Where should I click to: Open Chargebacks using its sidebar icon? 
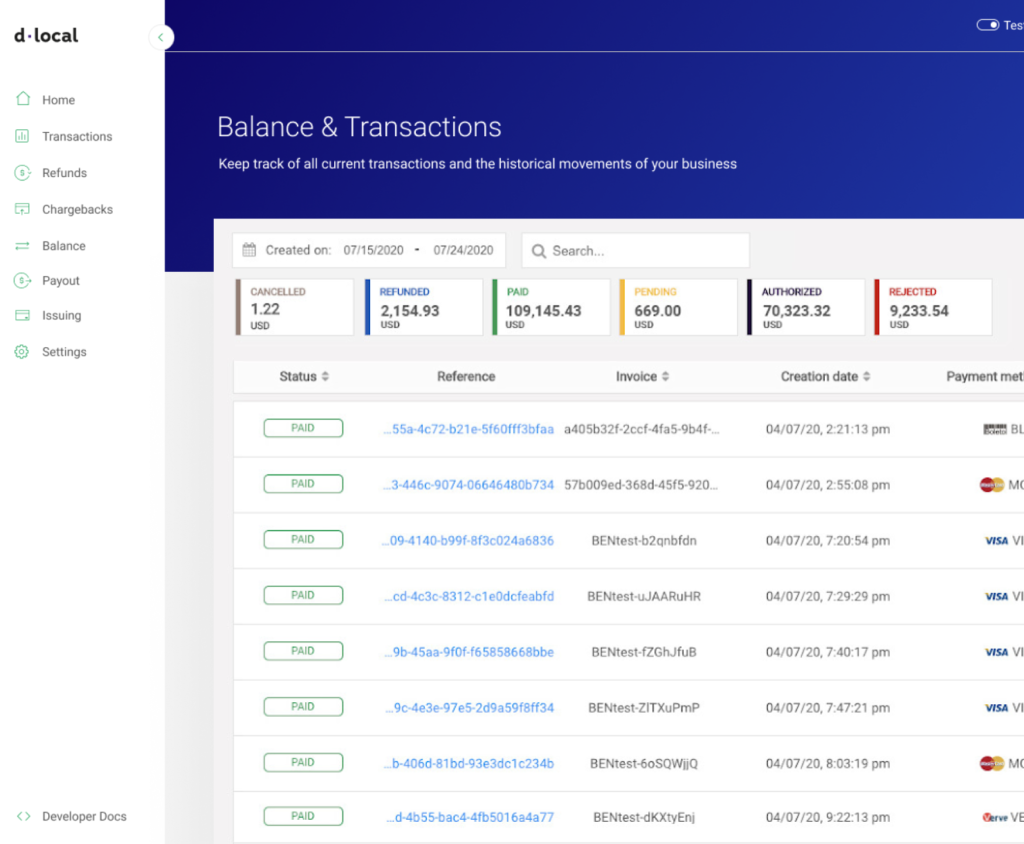(x=23, y=209)
